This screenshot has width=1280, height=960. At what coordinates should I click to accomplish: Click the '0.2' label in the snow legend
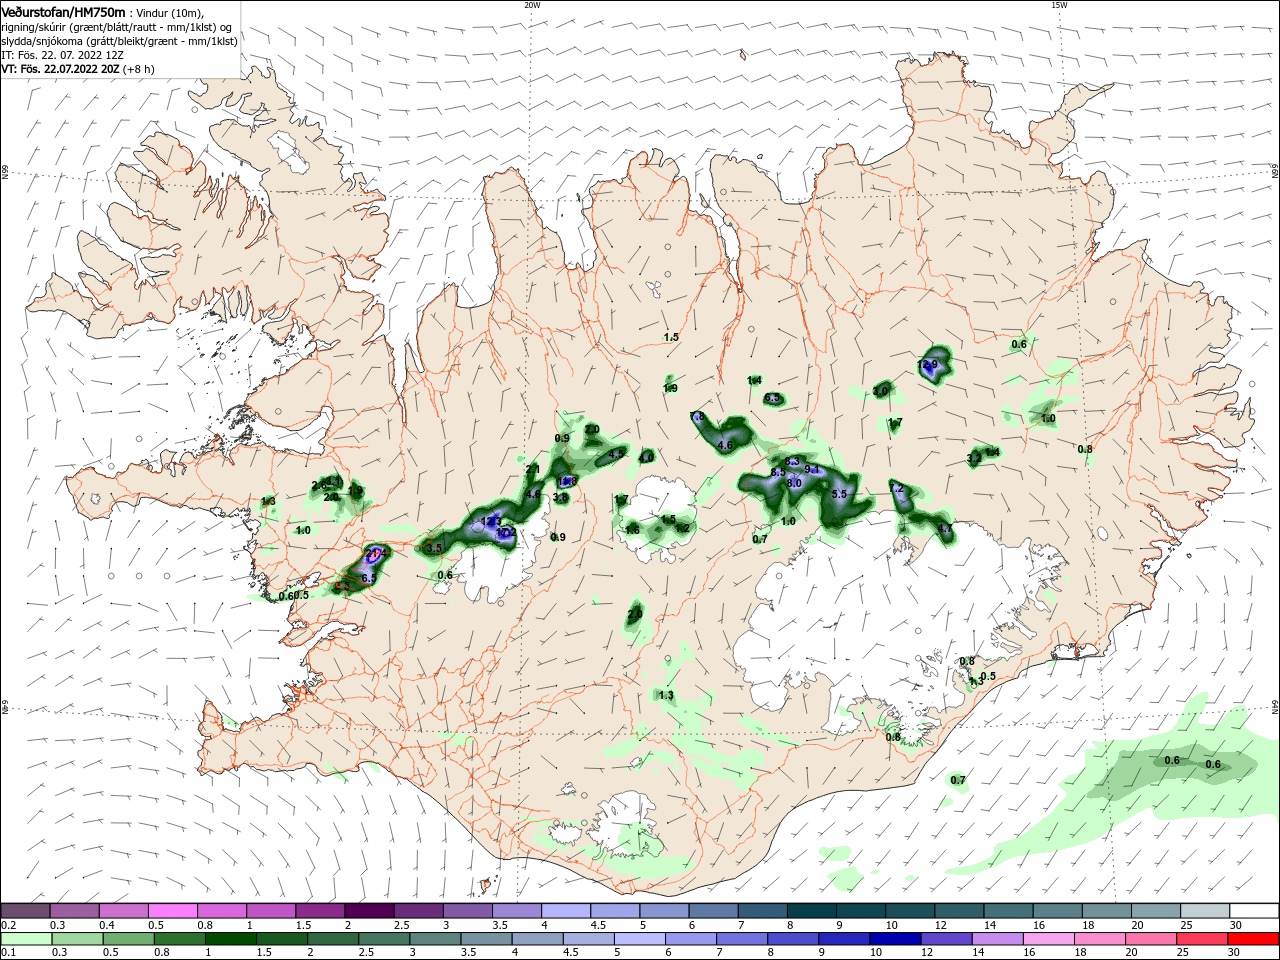(7, 925)
